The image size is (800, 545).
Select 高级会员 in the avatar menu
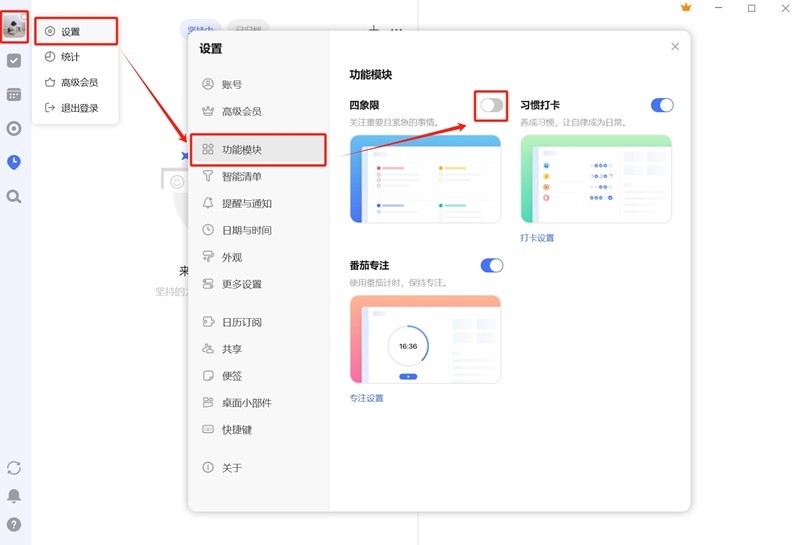tap(76, 82)
